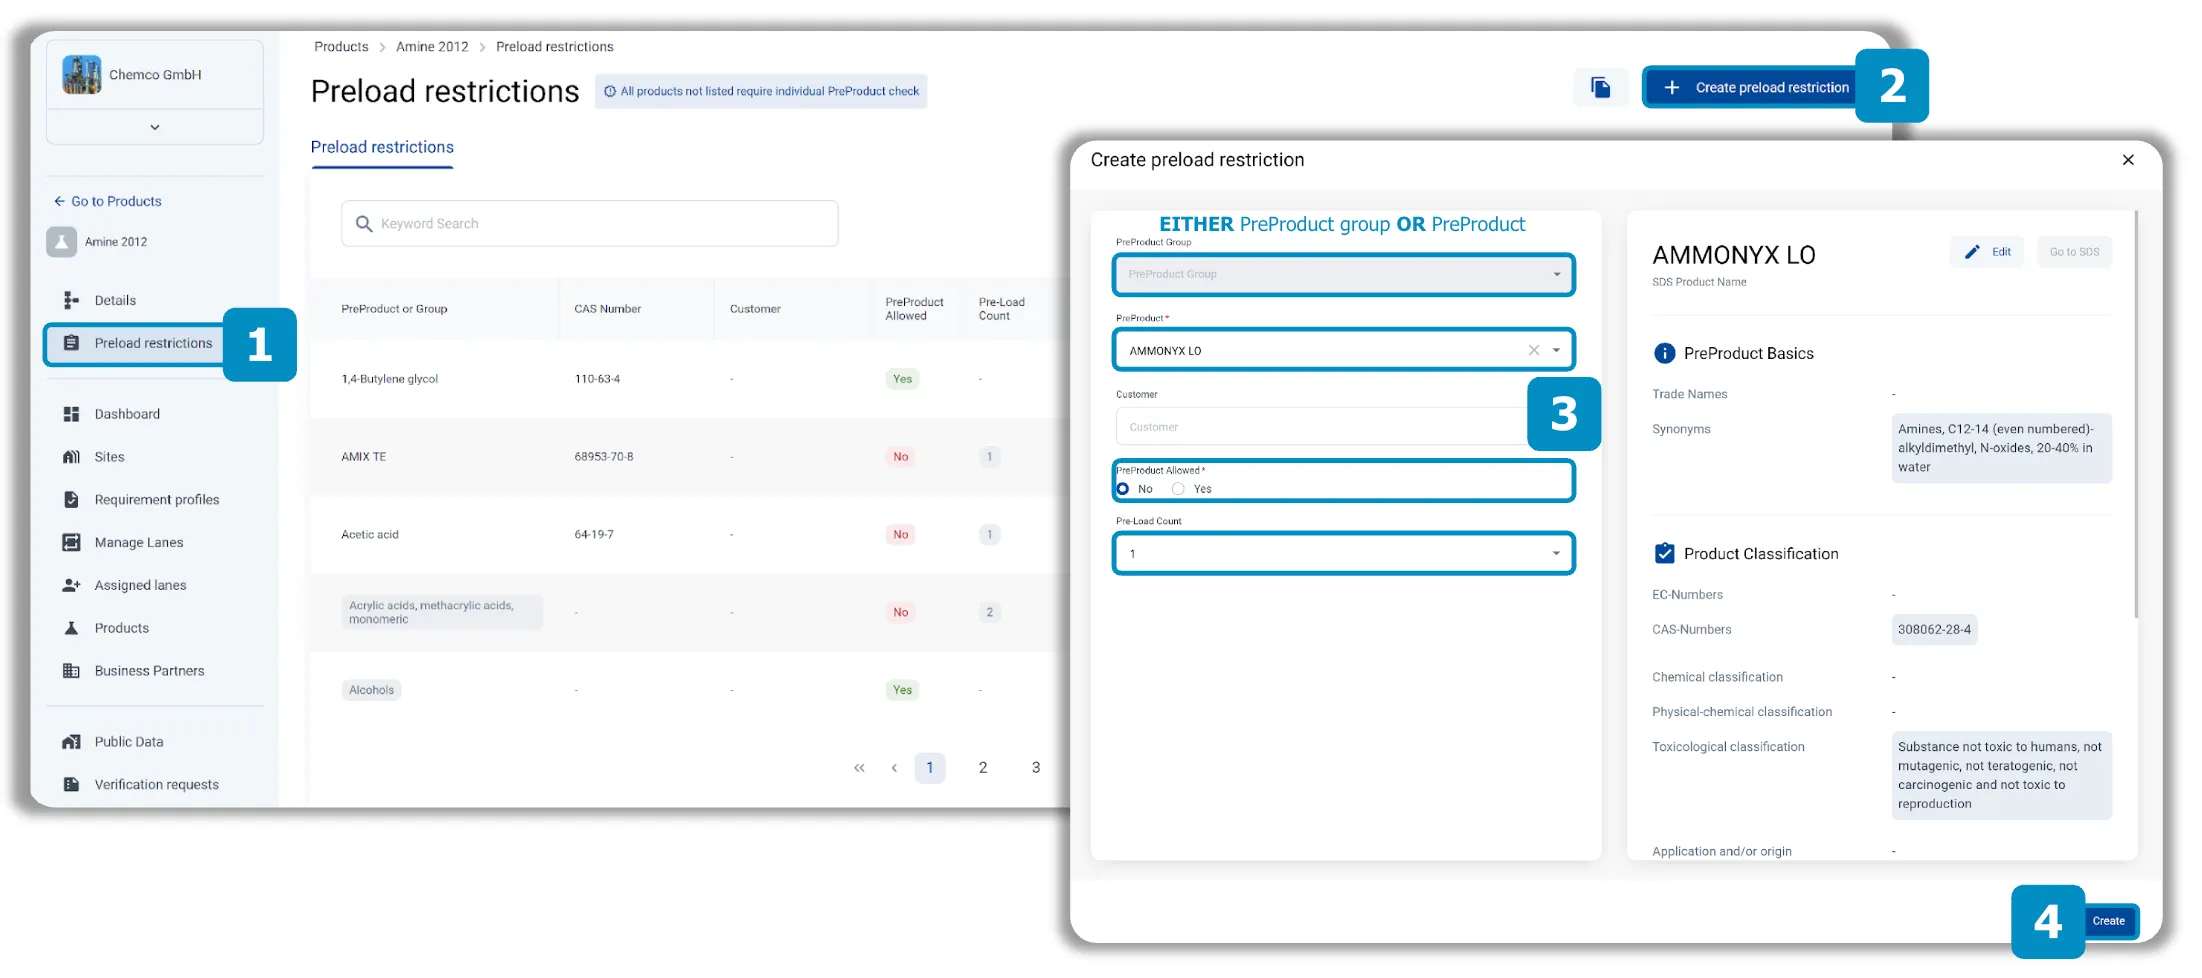The width and height of the screenshot is (2202, 978).
Task: Click the Amine 2012 product flask icon
Action: pyautogui.click(x=62, y=242)
